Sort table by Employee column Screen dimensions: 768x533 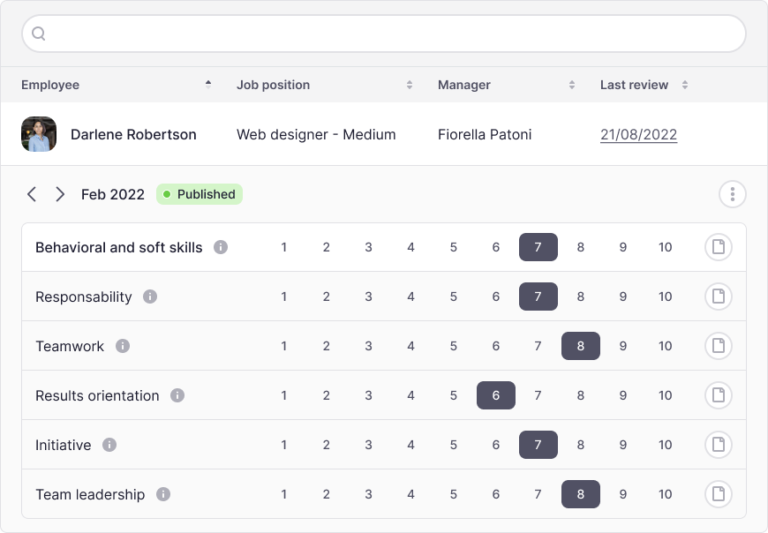[208, 85]
